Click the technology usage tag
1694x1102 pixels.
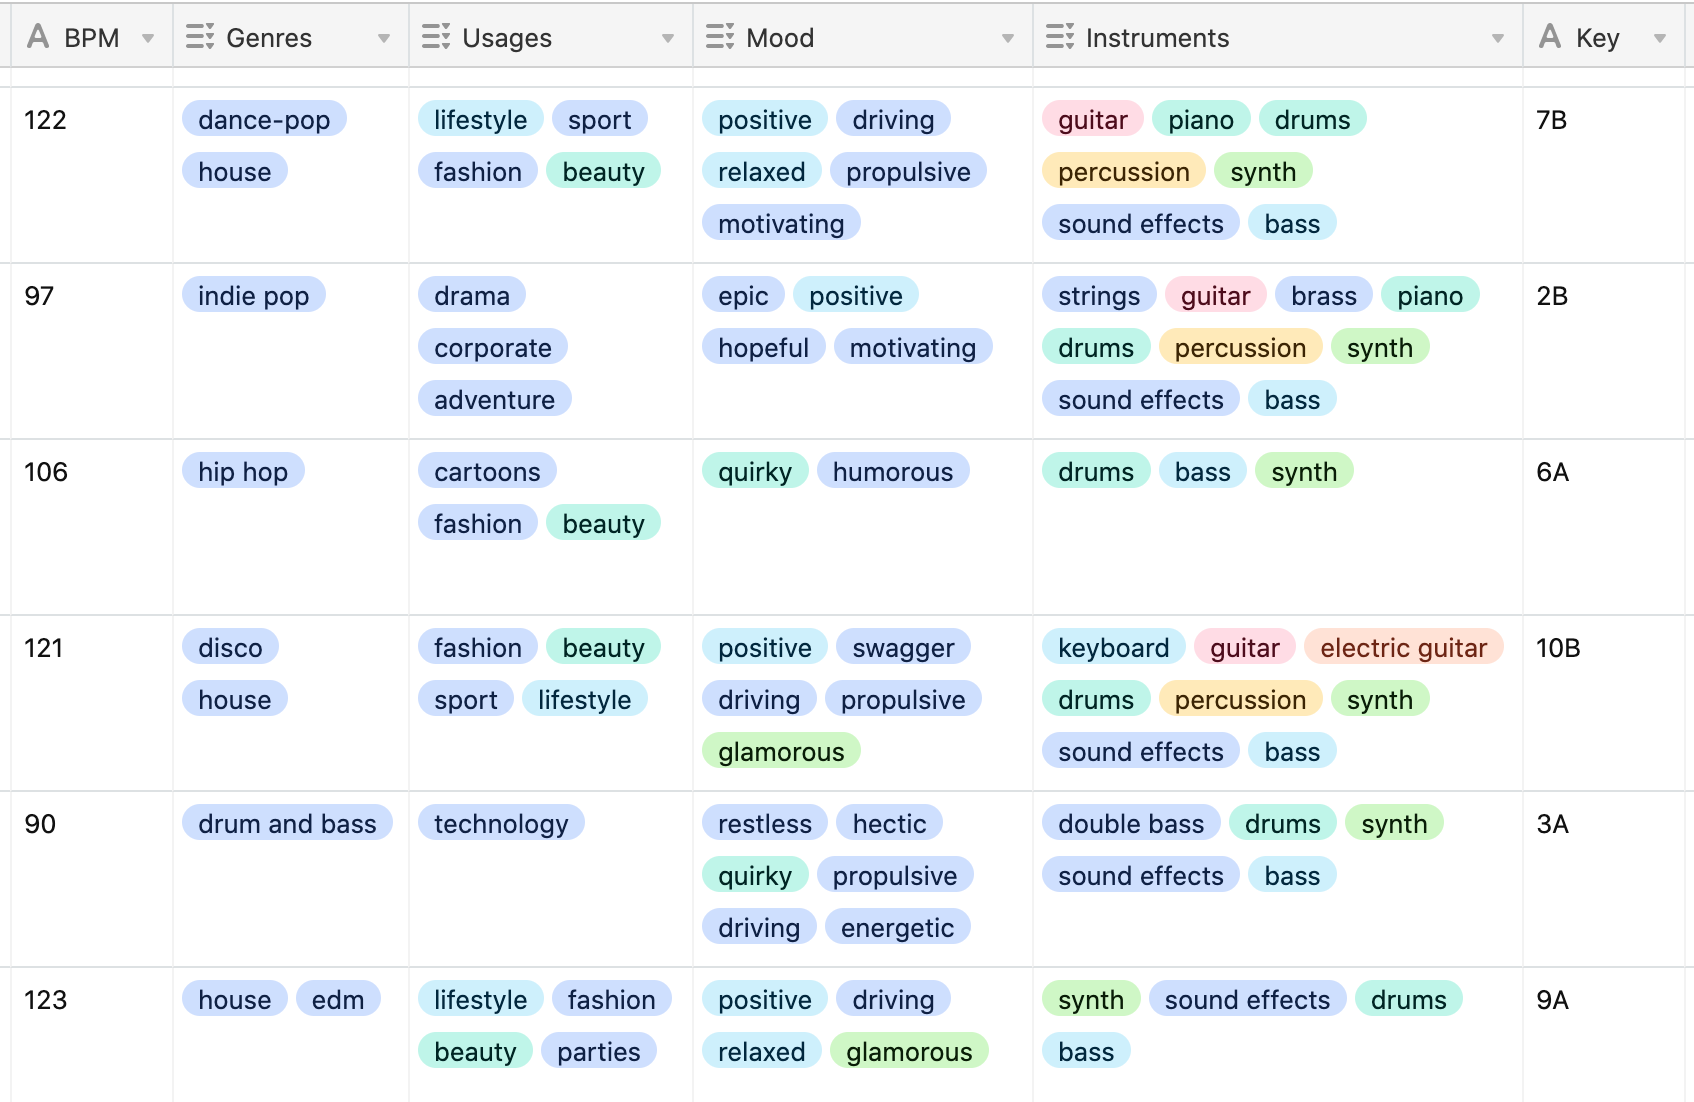pos(501,824)
